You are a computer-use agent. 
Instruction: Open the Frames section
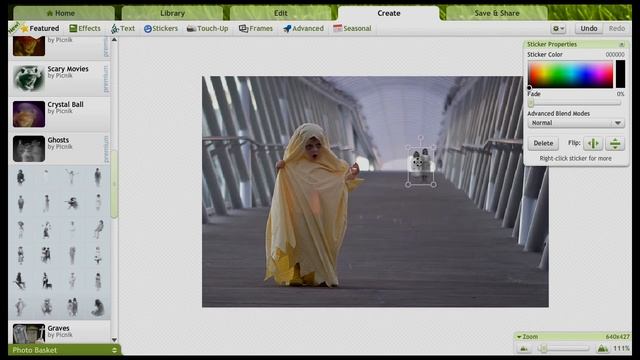point(256,28)
